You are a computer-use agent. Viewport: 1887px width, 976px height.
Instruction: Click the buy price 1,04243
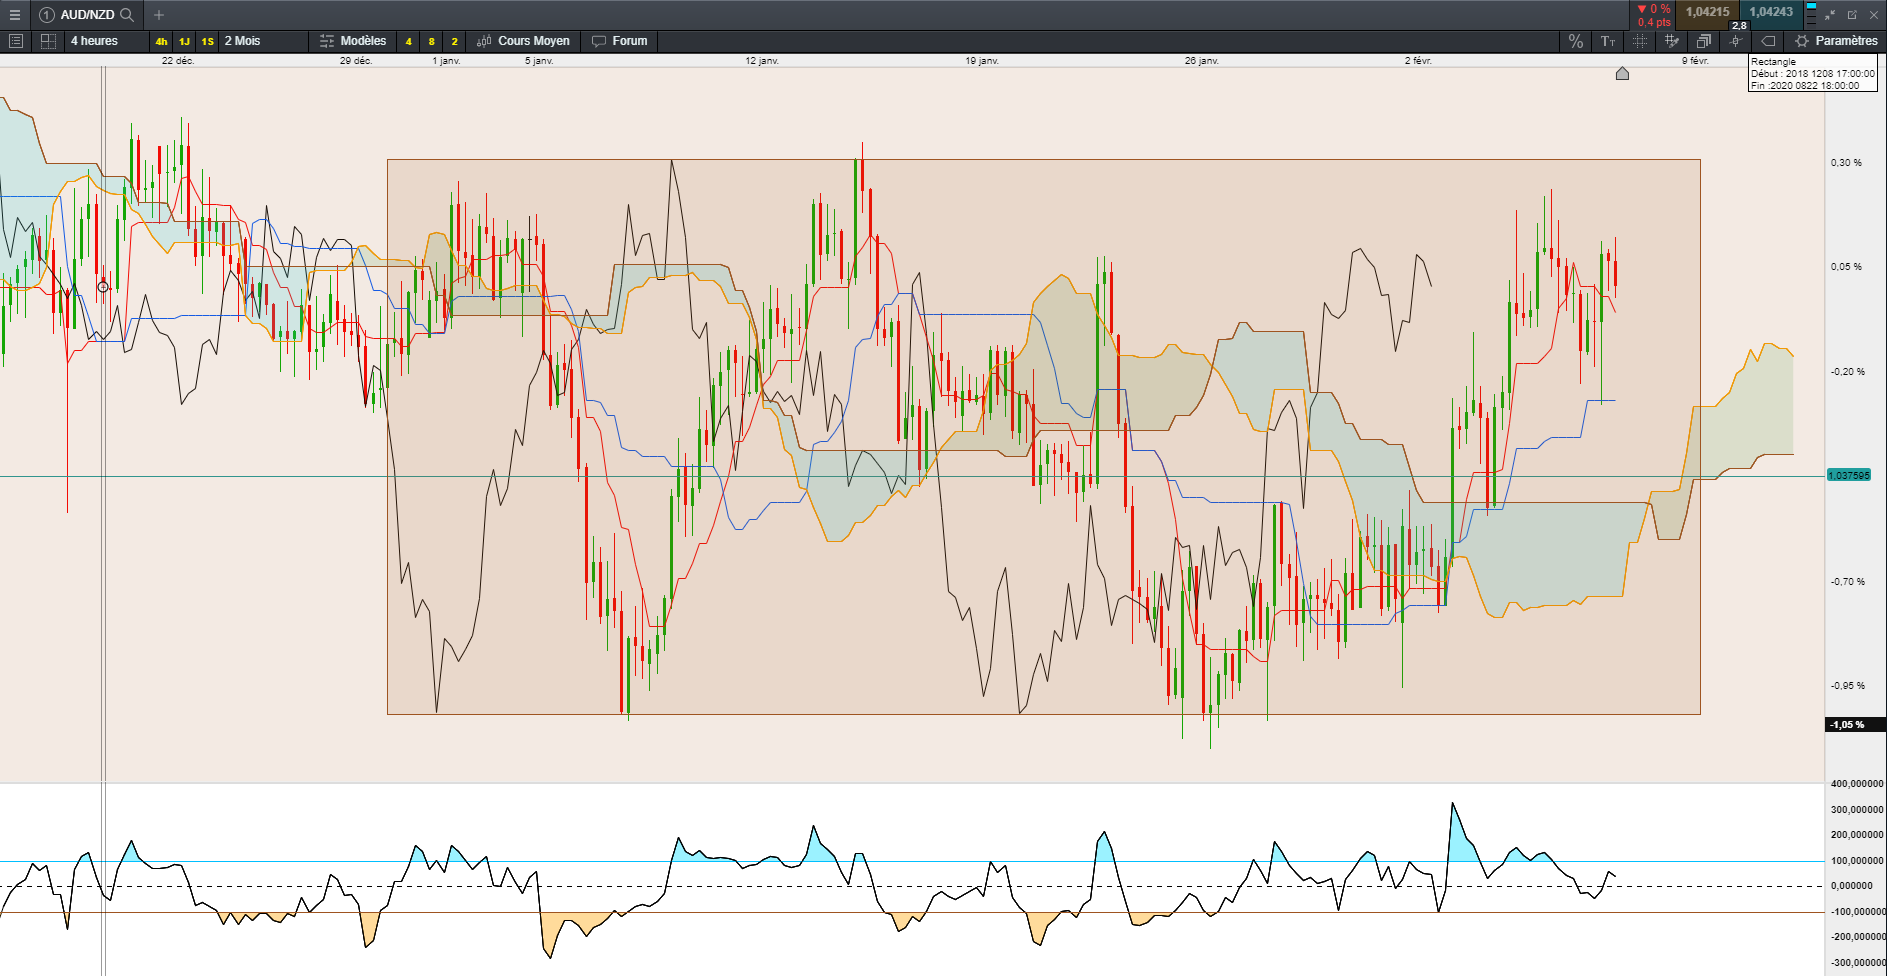coord(1771,12)
